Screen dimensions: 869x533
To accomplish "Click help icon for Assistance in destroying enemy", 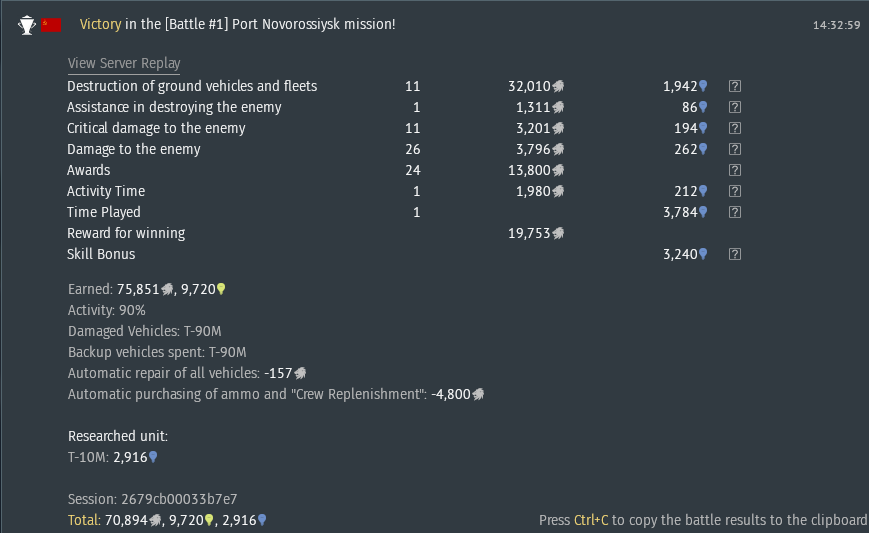I will tap(735, 107).
